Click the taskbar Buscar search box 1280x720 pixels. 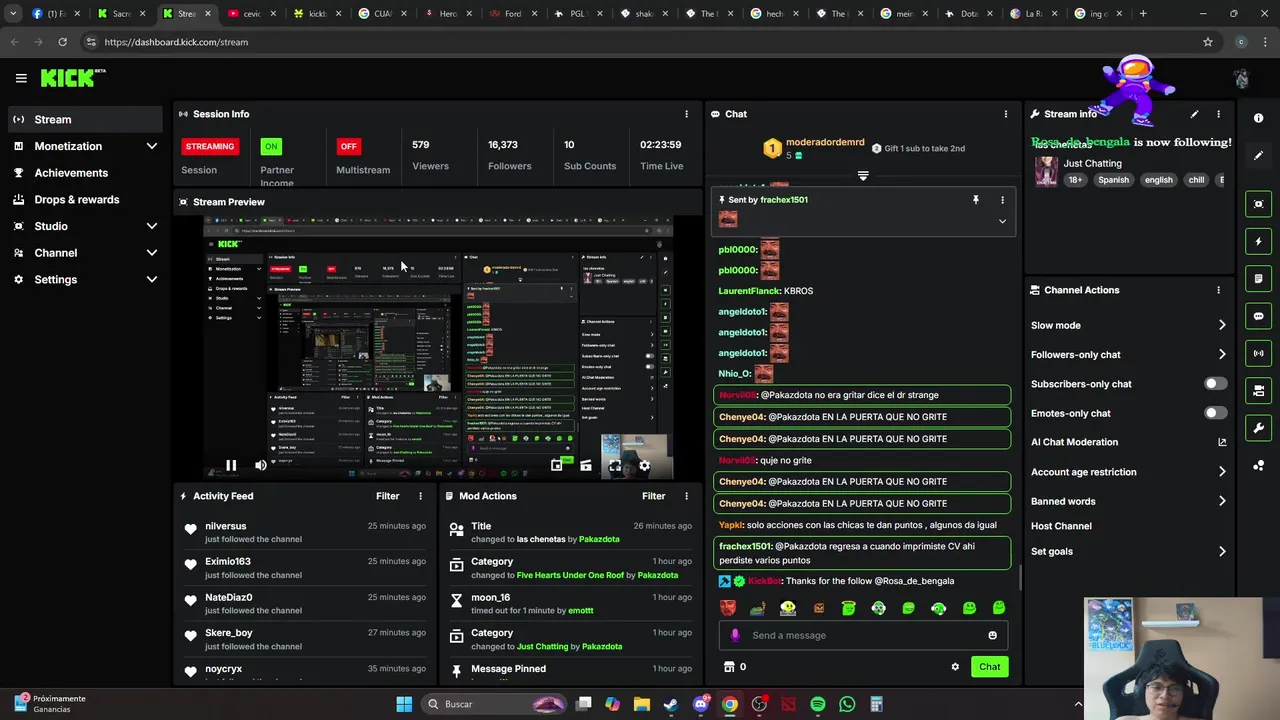pyautogui.click(x=495, y=704)
